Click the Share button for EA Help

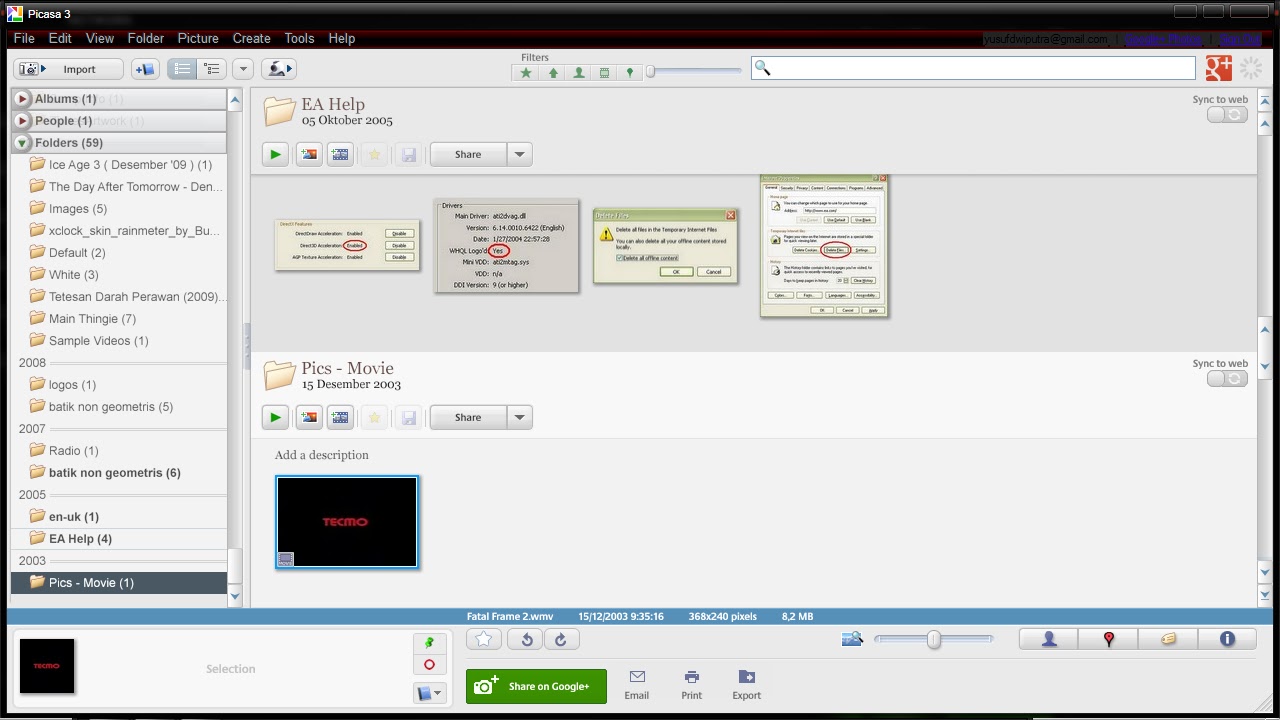pyautogui.click(x=468, y=154)
